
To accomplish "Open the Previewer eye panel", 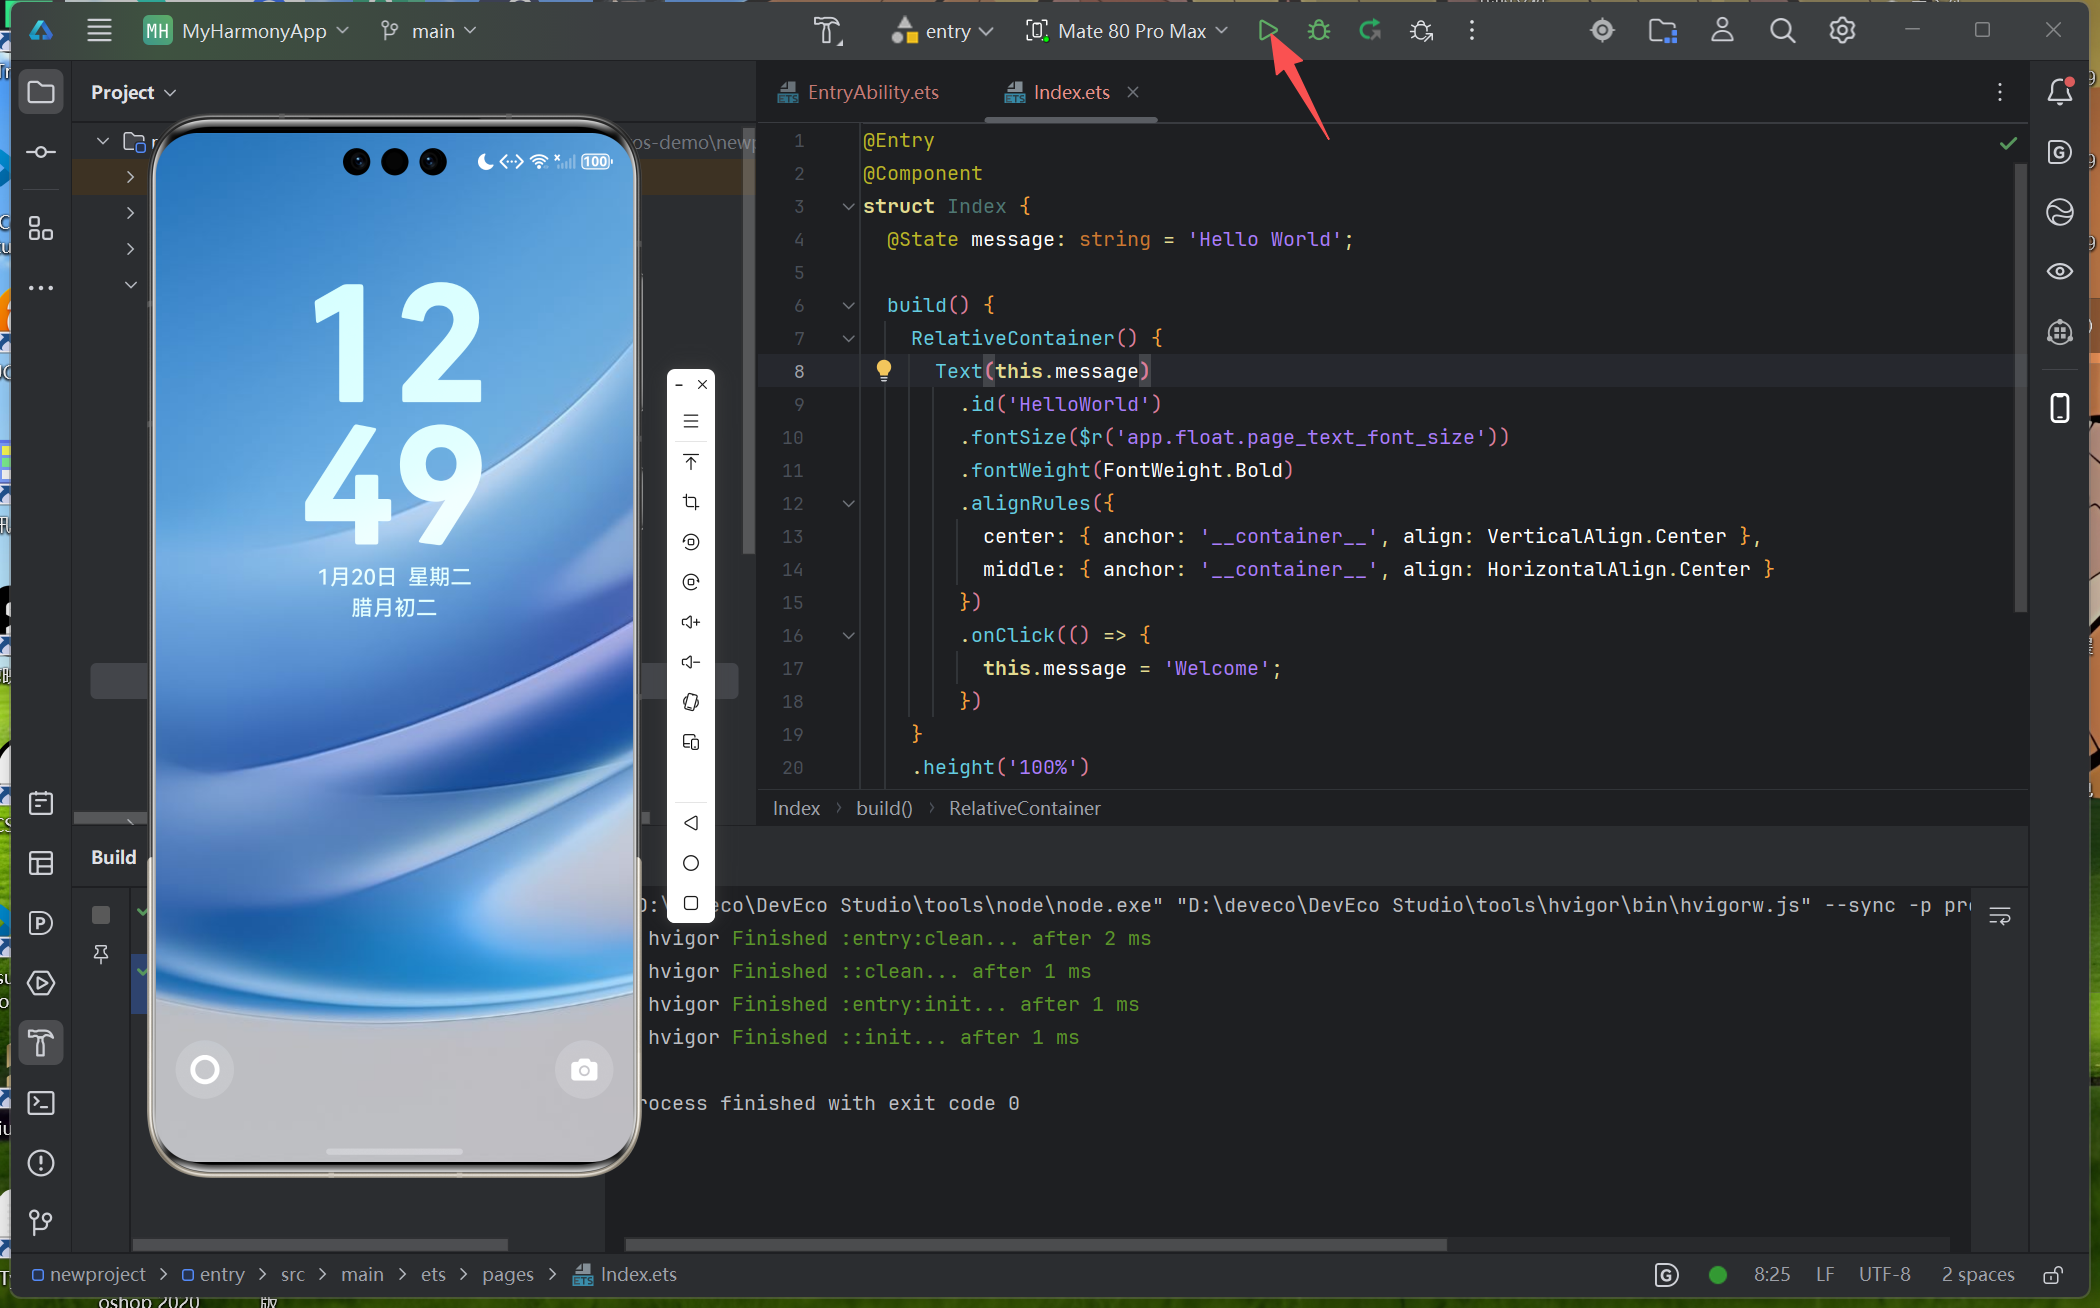I will click(x=2059, y=271).
